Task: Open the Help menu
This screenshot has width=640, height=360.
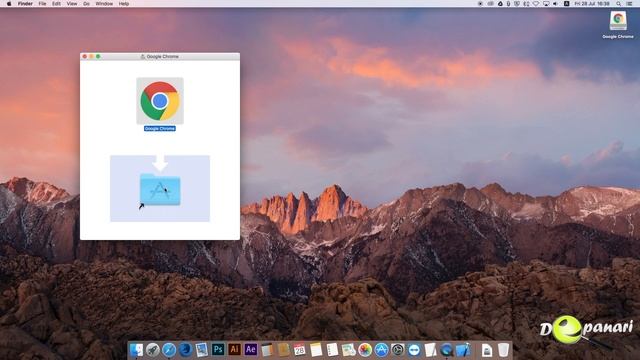Action: pyautogui.click(x=124, y=4)
